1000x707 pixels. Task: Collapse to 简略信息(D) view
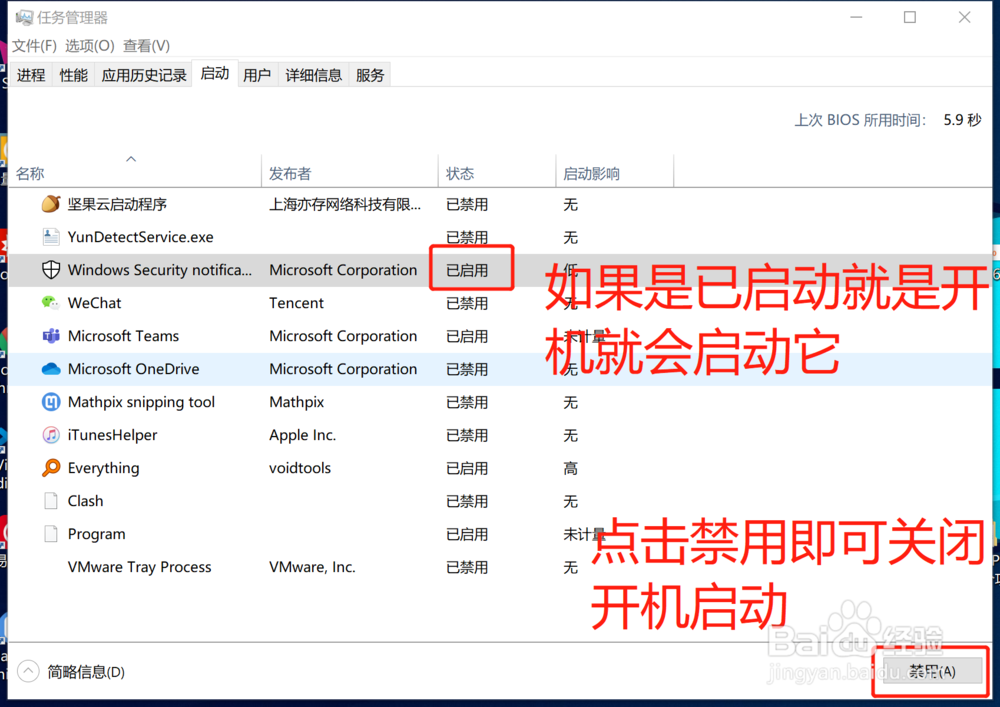point(71,671)
